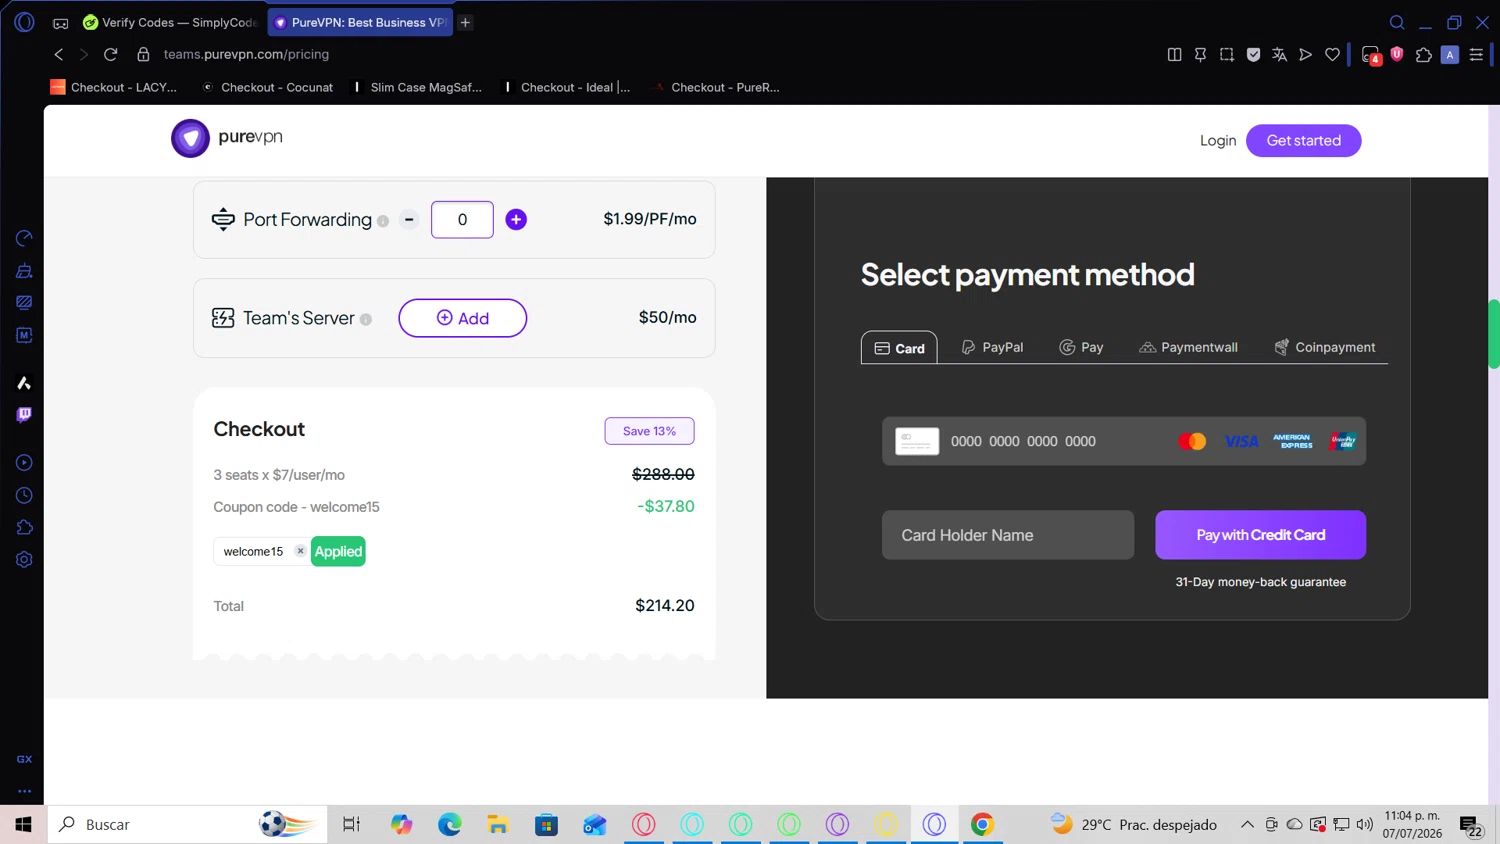Image resolution: width=1500 pixels, height=844 pixels.
Task: Open the striped monitor icon in sidebar
Action: [x=24, y=302]
